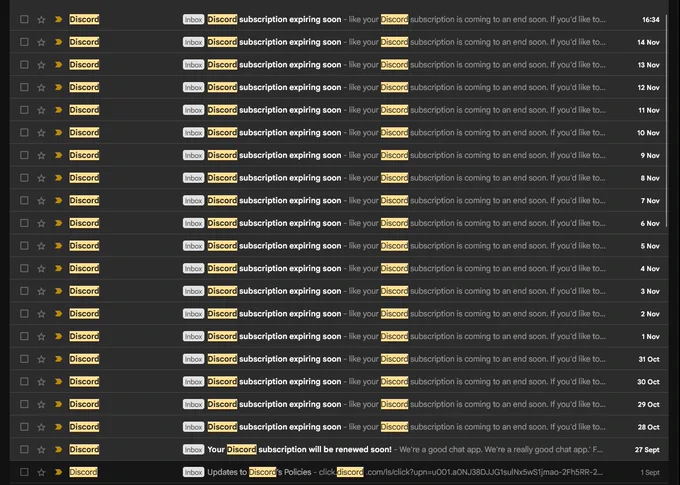Open subscription expiring email from 8 Nov
The image size is (680, 485).
click(339, 178)
